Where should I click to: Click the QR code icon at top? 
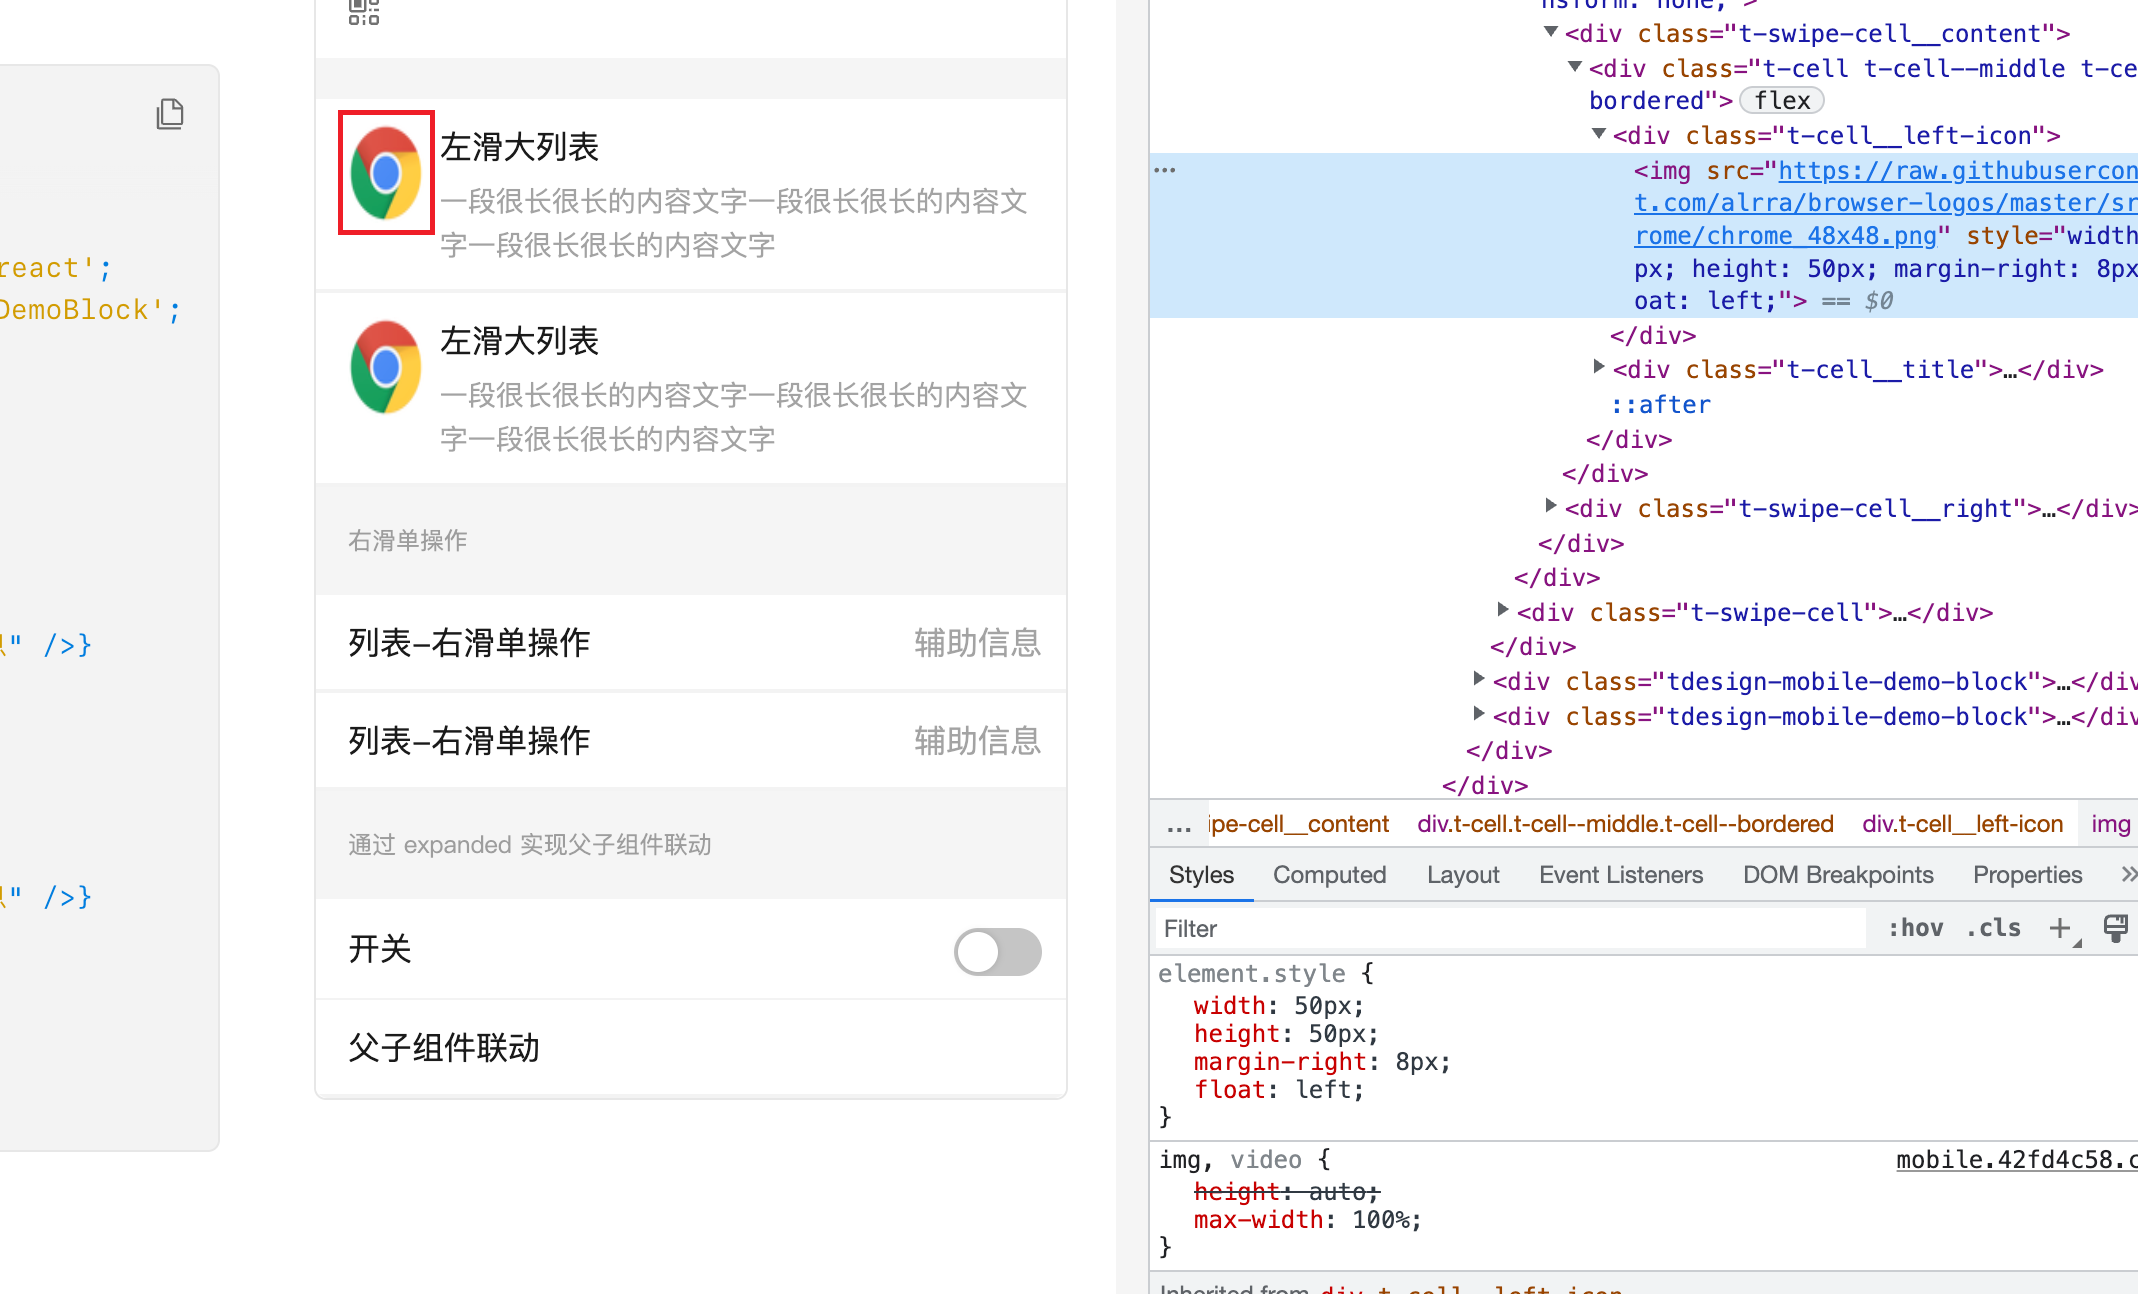click(364, 12)
